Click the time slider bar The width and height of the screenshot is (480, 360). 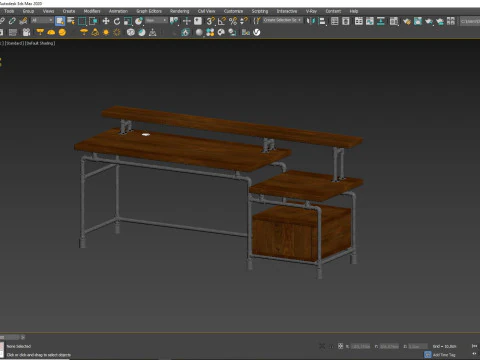(x=10, y=337)
